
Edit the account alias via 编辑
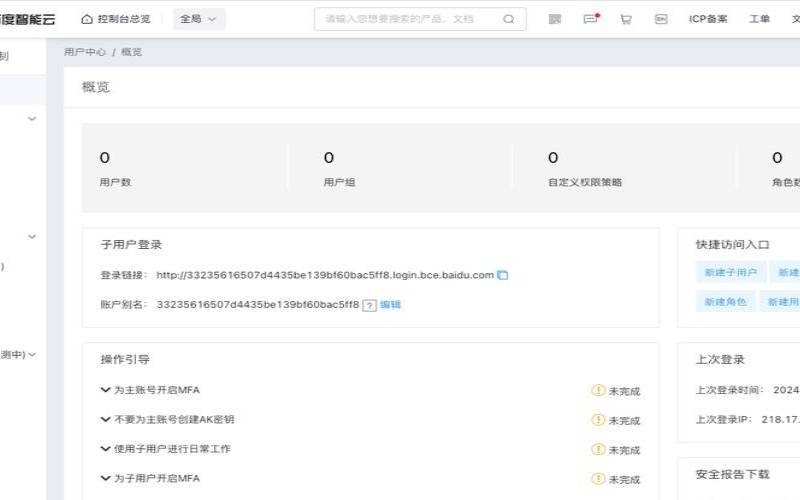390,305
